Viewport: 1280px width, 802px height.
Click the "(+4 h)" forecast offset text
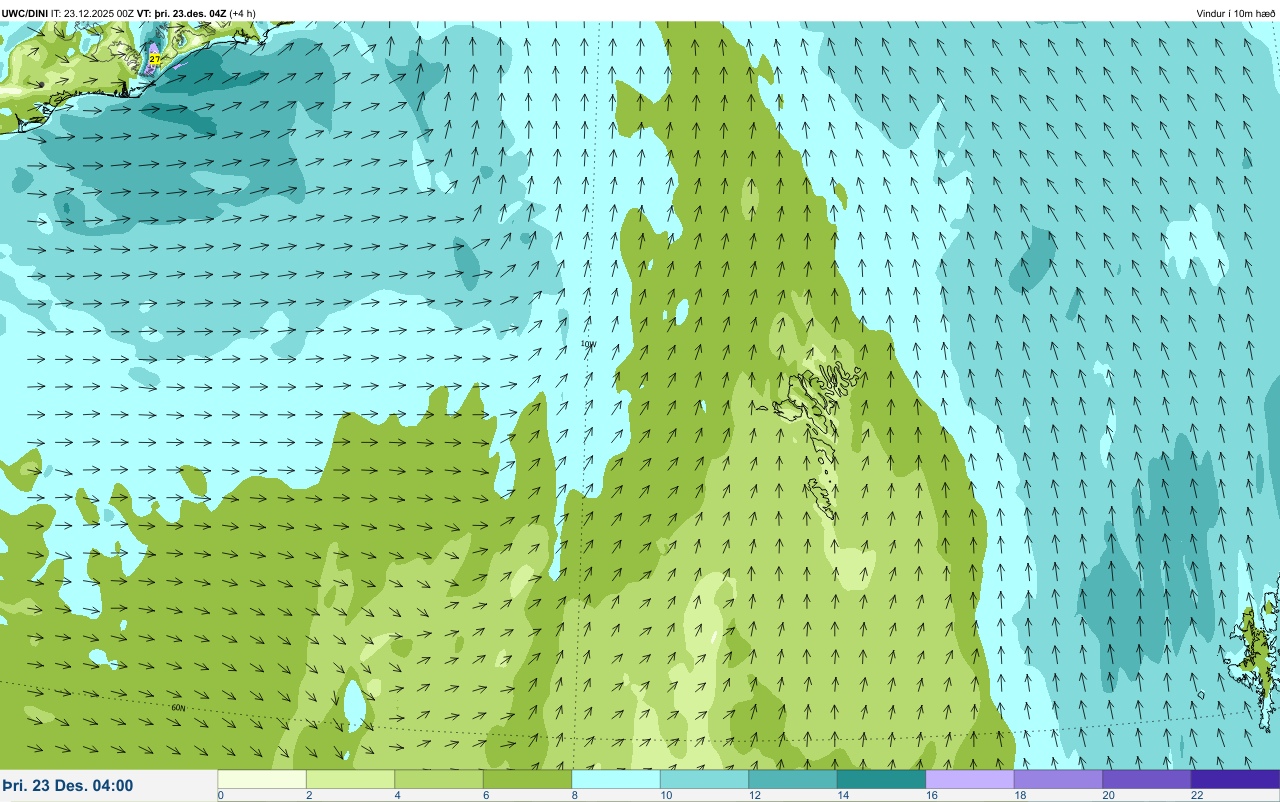(243, 13)
